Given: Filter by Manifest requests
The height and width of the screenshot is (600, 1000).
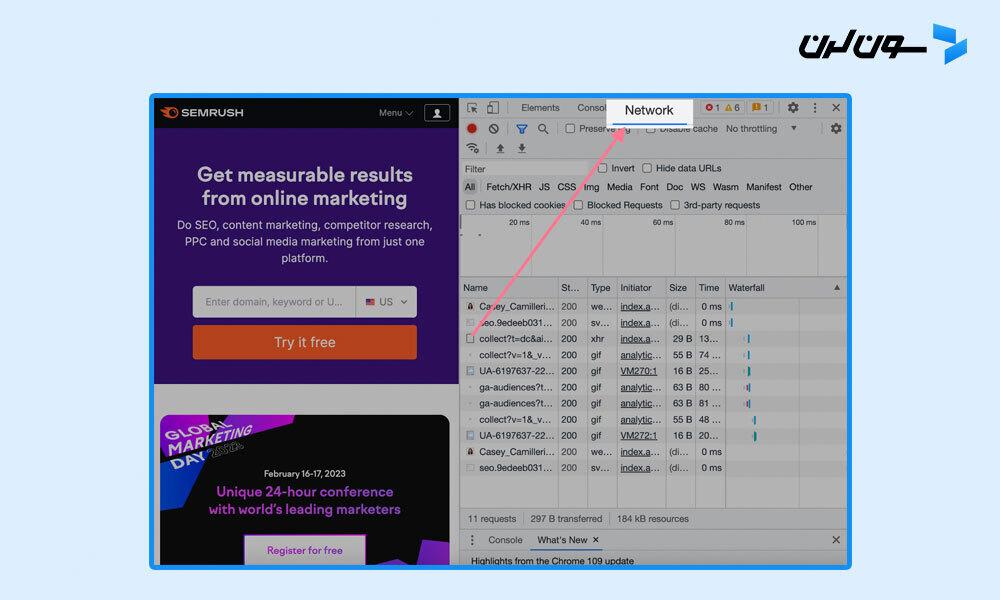Looking at the screenshot, I should (x=763, y=187).
